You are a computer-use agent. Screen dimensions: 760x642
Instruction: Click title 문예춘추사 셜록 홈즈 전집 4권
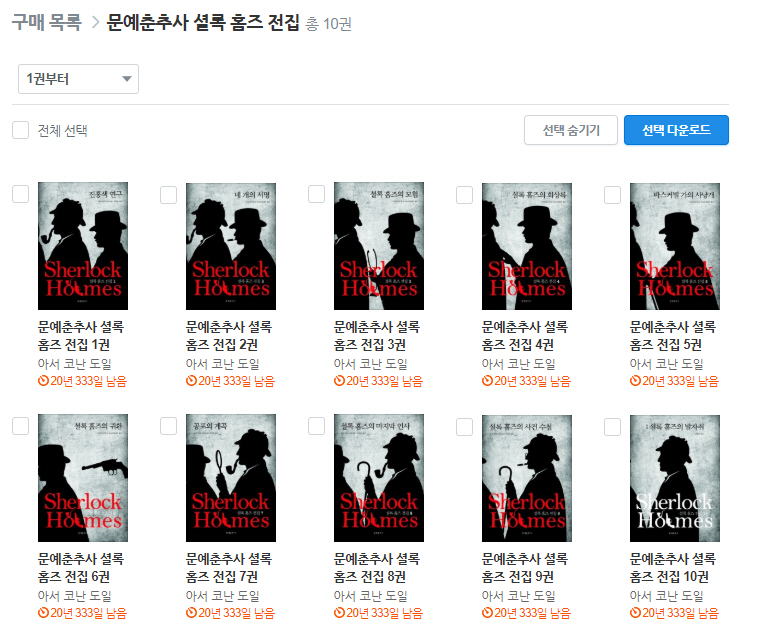tap(524, 335)
